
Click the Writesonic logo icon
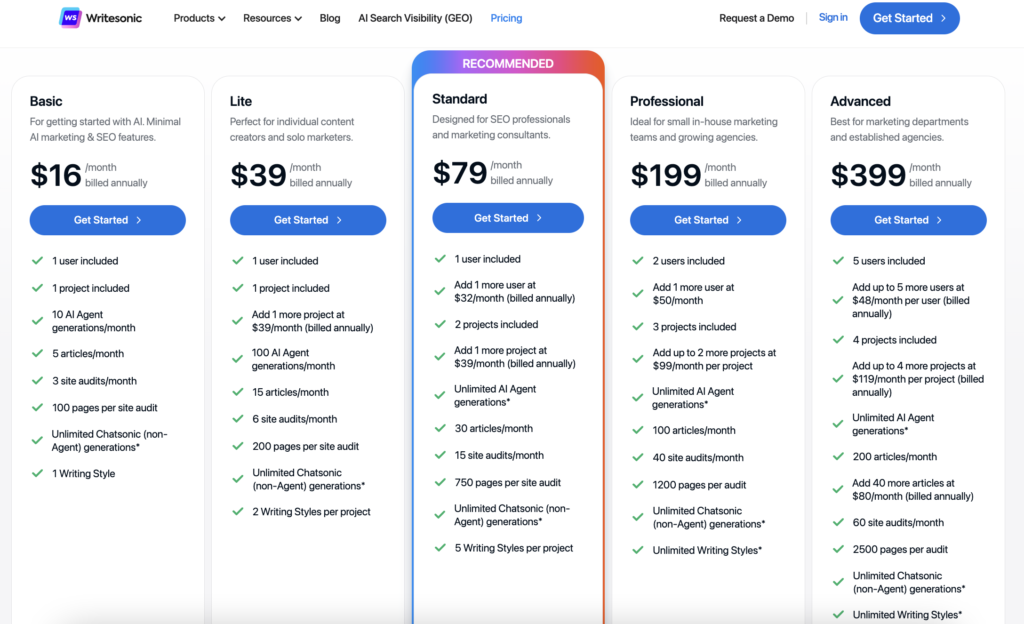(71, 18)
